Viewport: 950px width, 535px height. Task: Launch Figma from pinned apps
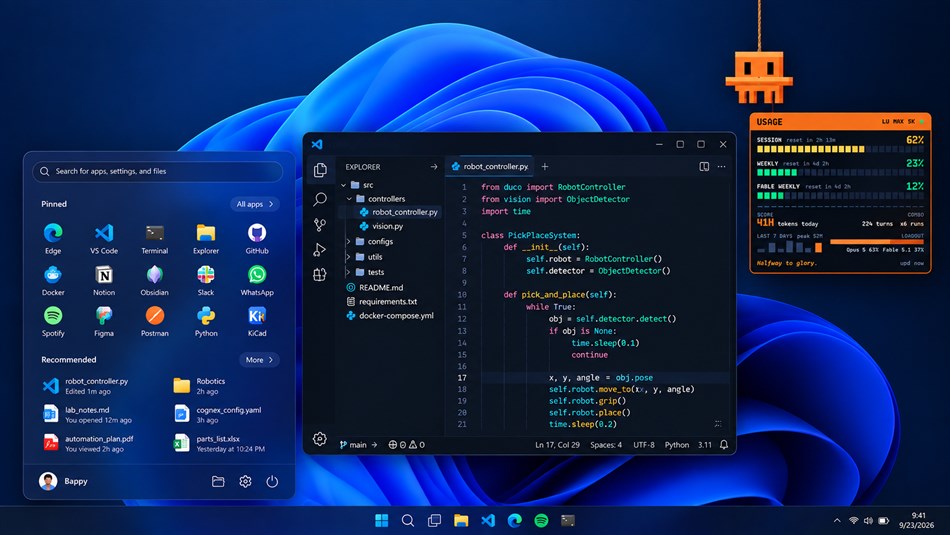point(104,321)
